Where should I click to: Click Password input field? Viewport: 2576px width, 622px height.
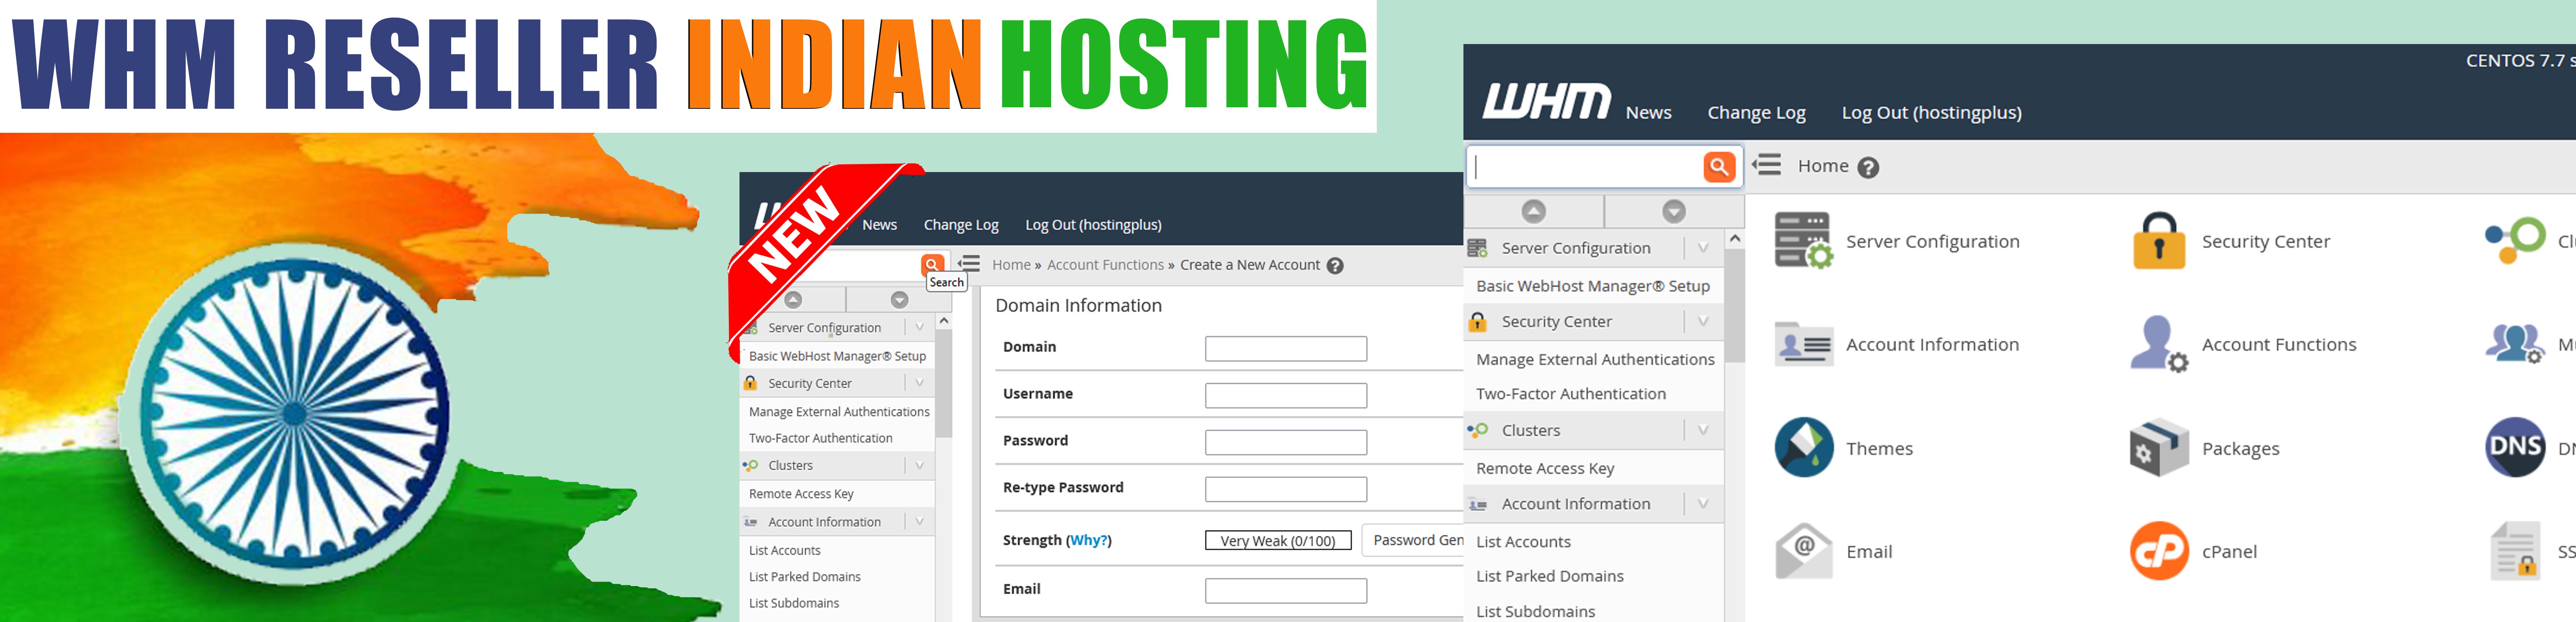[x=1286, y=442]
